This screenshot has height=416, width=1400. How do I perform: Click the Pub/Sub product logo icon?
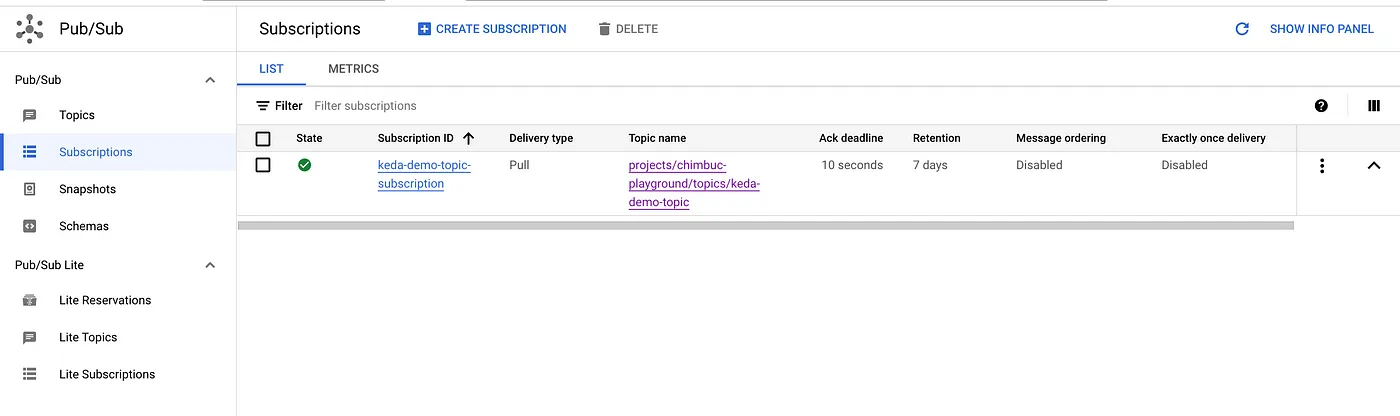pos(30,28)
